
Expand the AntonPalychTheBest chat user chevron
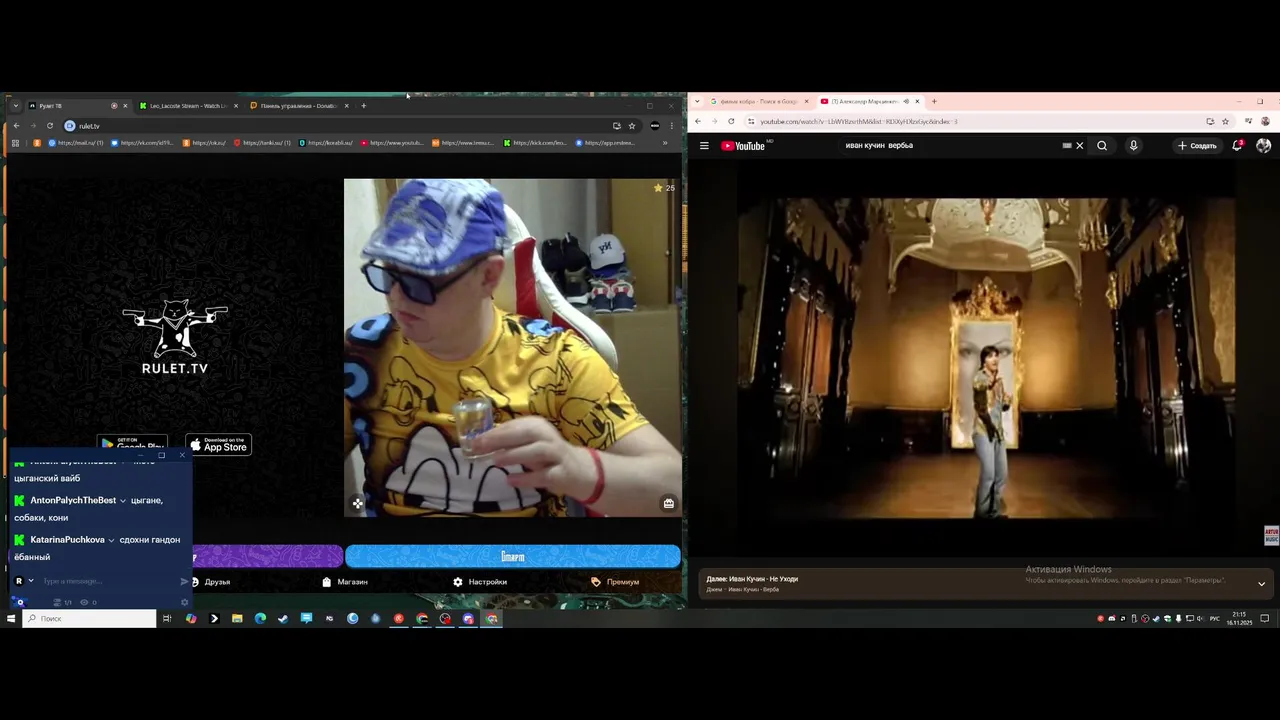(123, 500)
